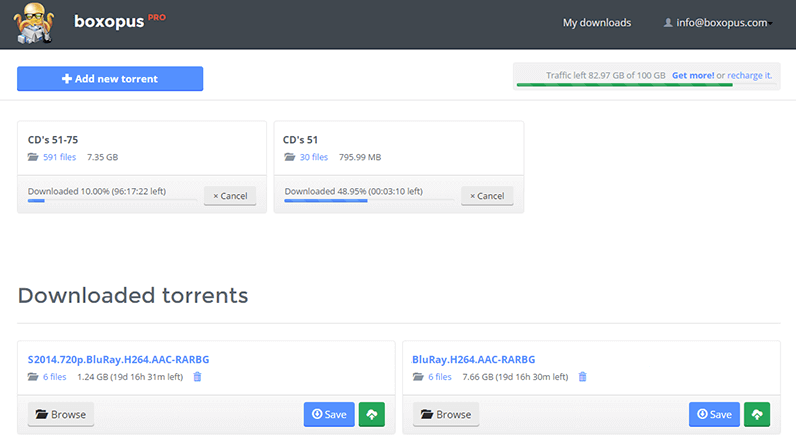Click green cloud upload for 1.24 GB torrent

(x=372, y=415)
